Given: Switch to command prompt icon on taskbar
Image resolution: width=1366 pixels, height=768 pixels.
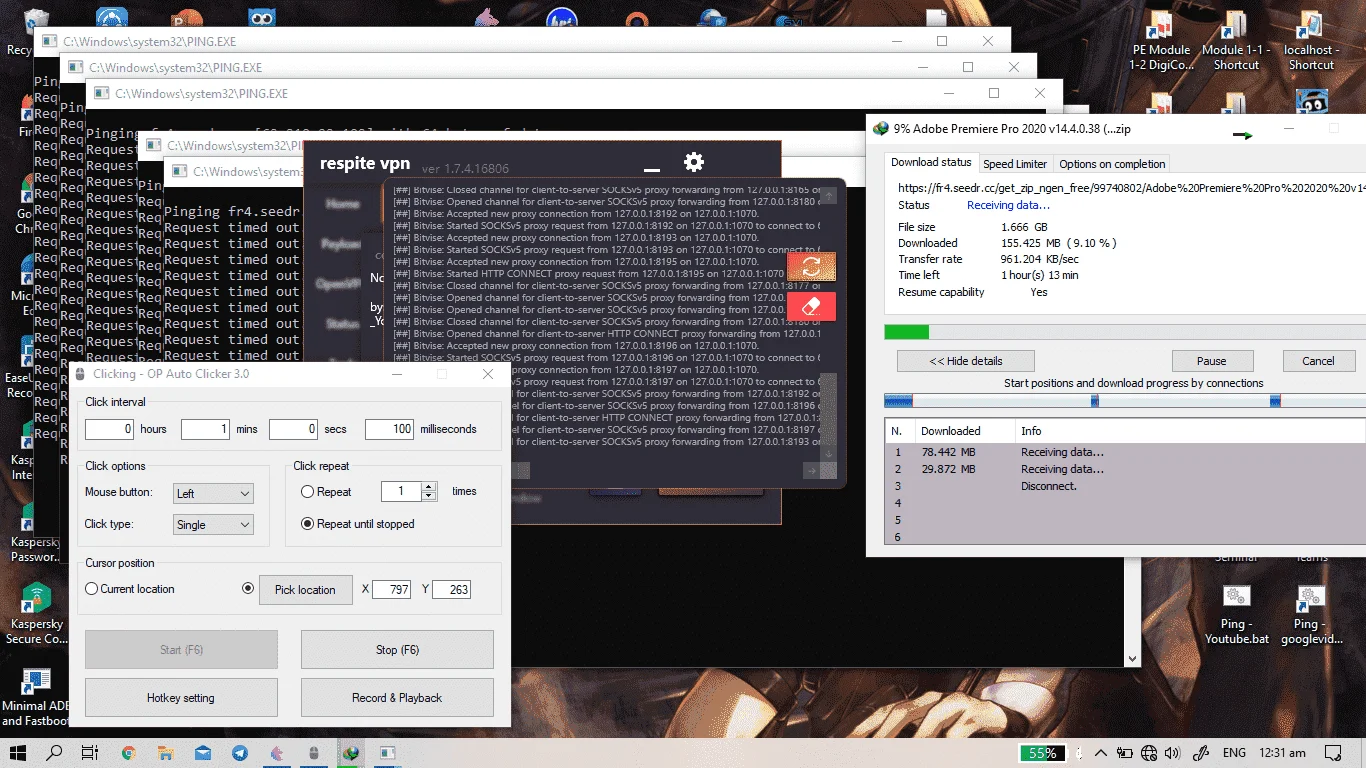Looking at the screenshot, I should coord(387,752).
